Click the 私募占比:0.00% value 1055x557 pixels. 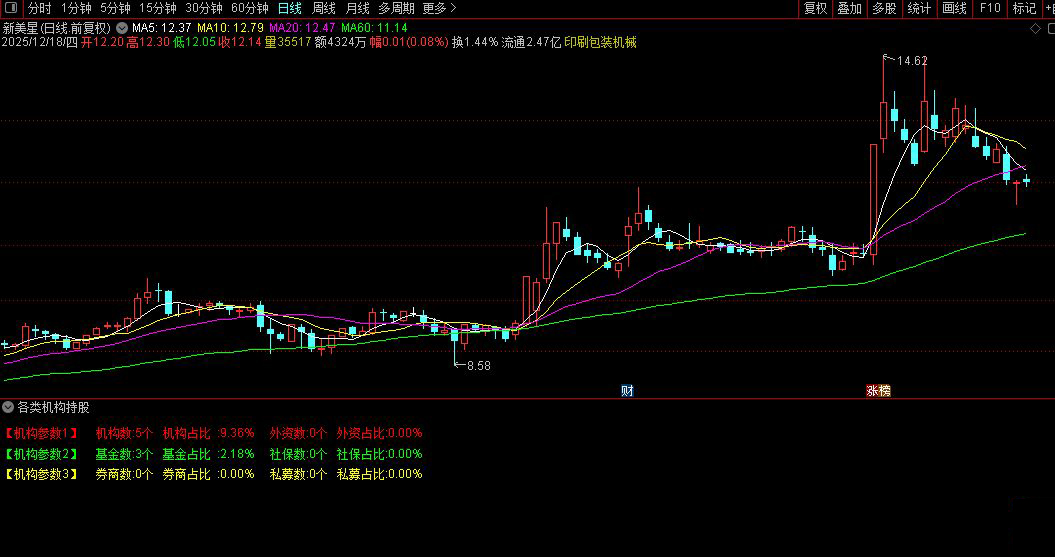click(x=379, y=474)
